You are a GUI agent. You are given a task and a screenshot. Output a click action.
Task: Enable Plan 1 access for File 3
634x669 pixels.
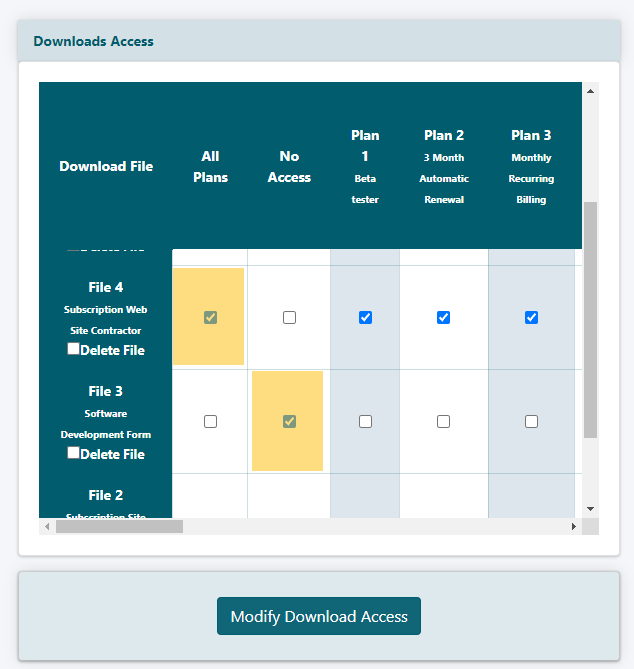pos(365,422)
